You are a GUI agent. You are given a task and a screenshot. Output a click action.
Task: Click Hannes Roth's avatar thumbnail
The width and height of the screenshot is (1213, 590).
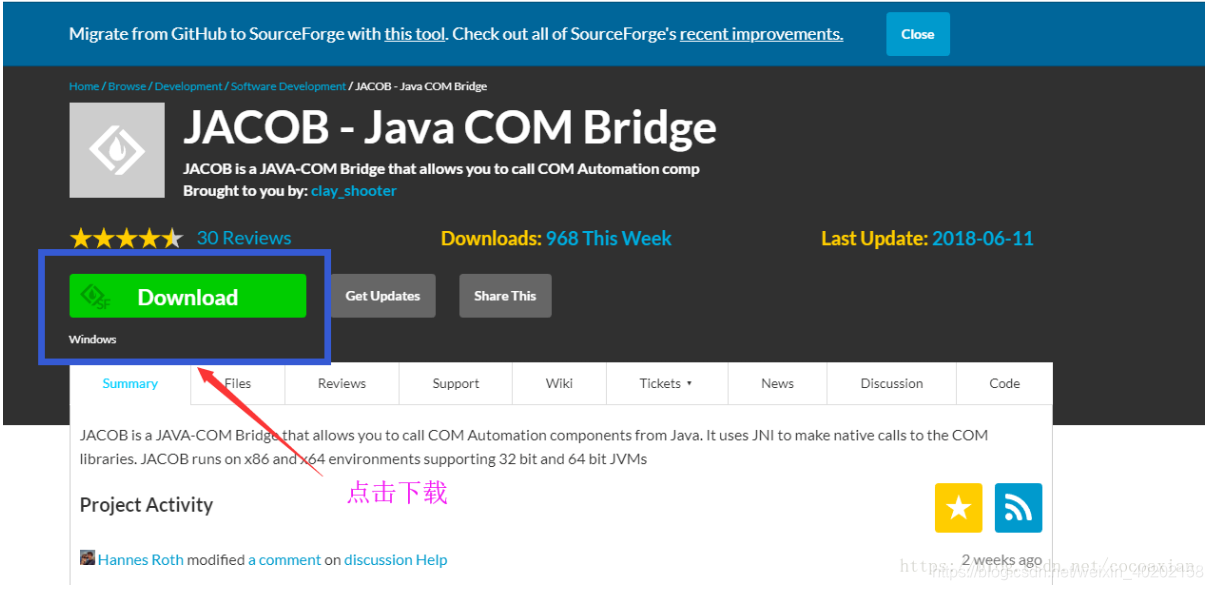point(87,558)
